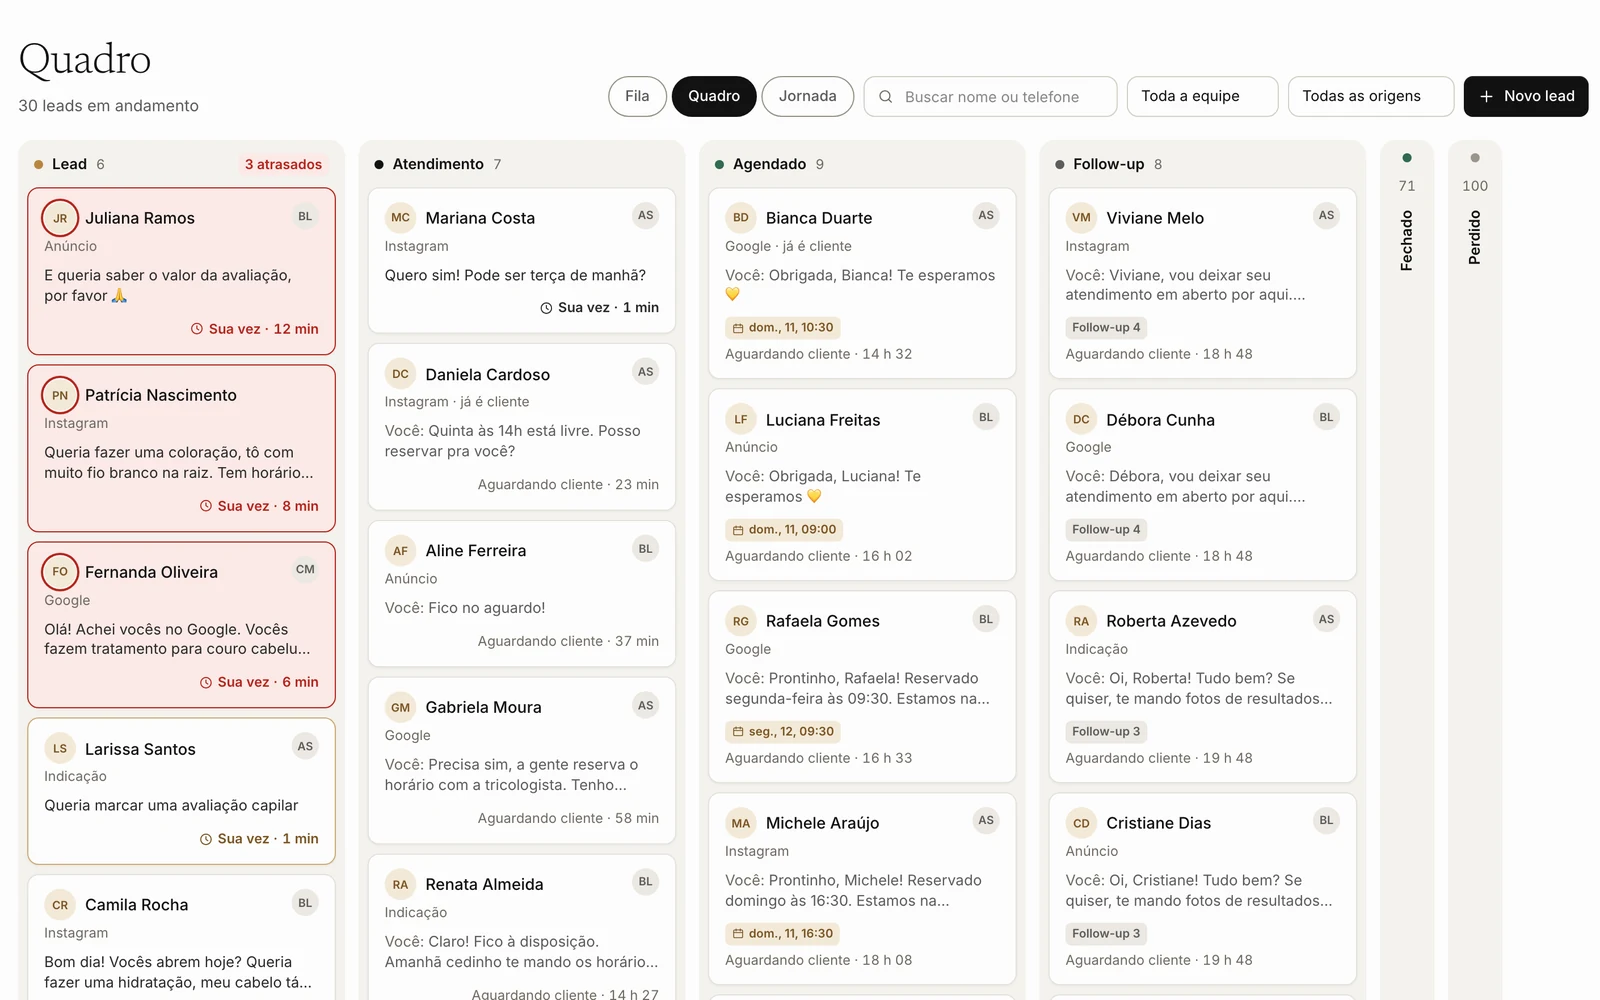Click the Follow-up 3 tag on Roberta Azevedo
1600x1000 pixels.
1106,732
